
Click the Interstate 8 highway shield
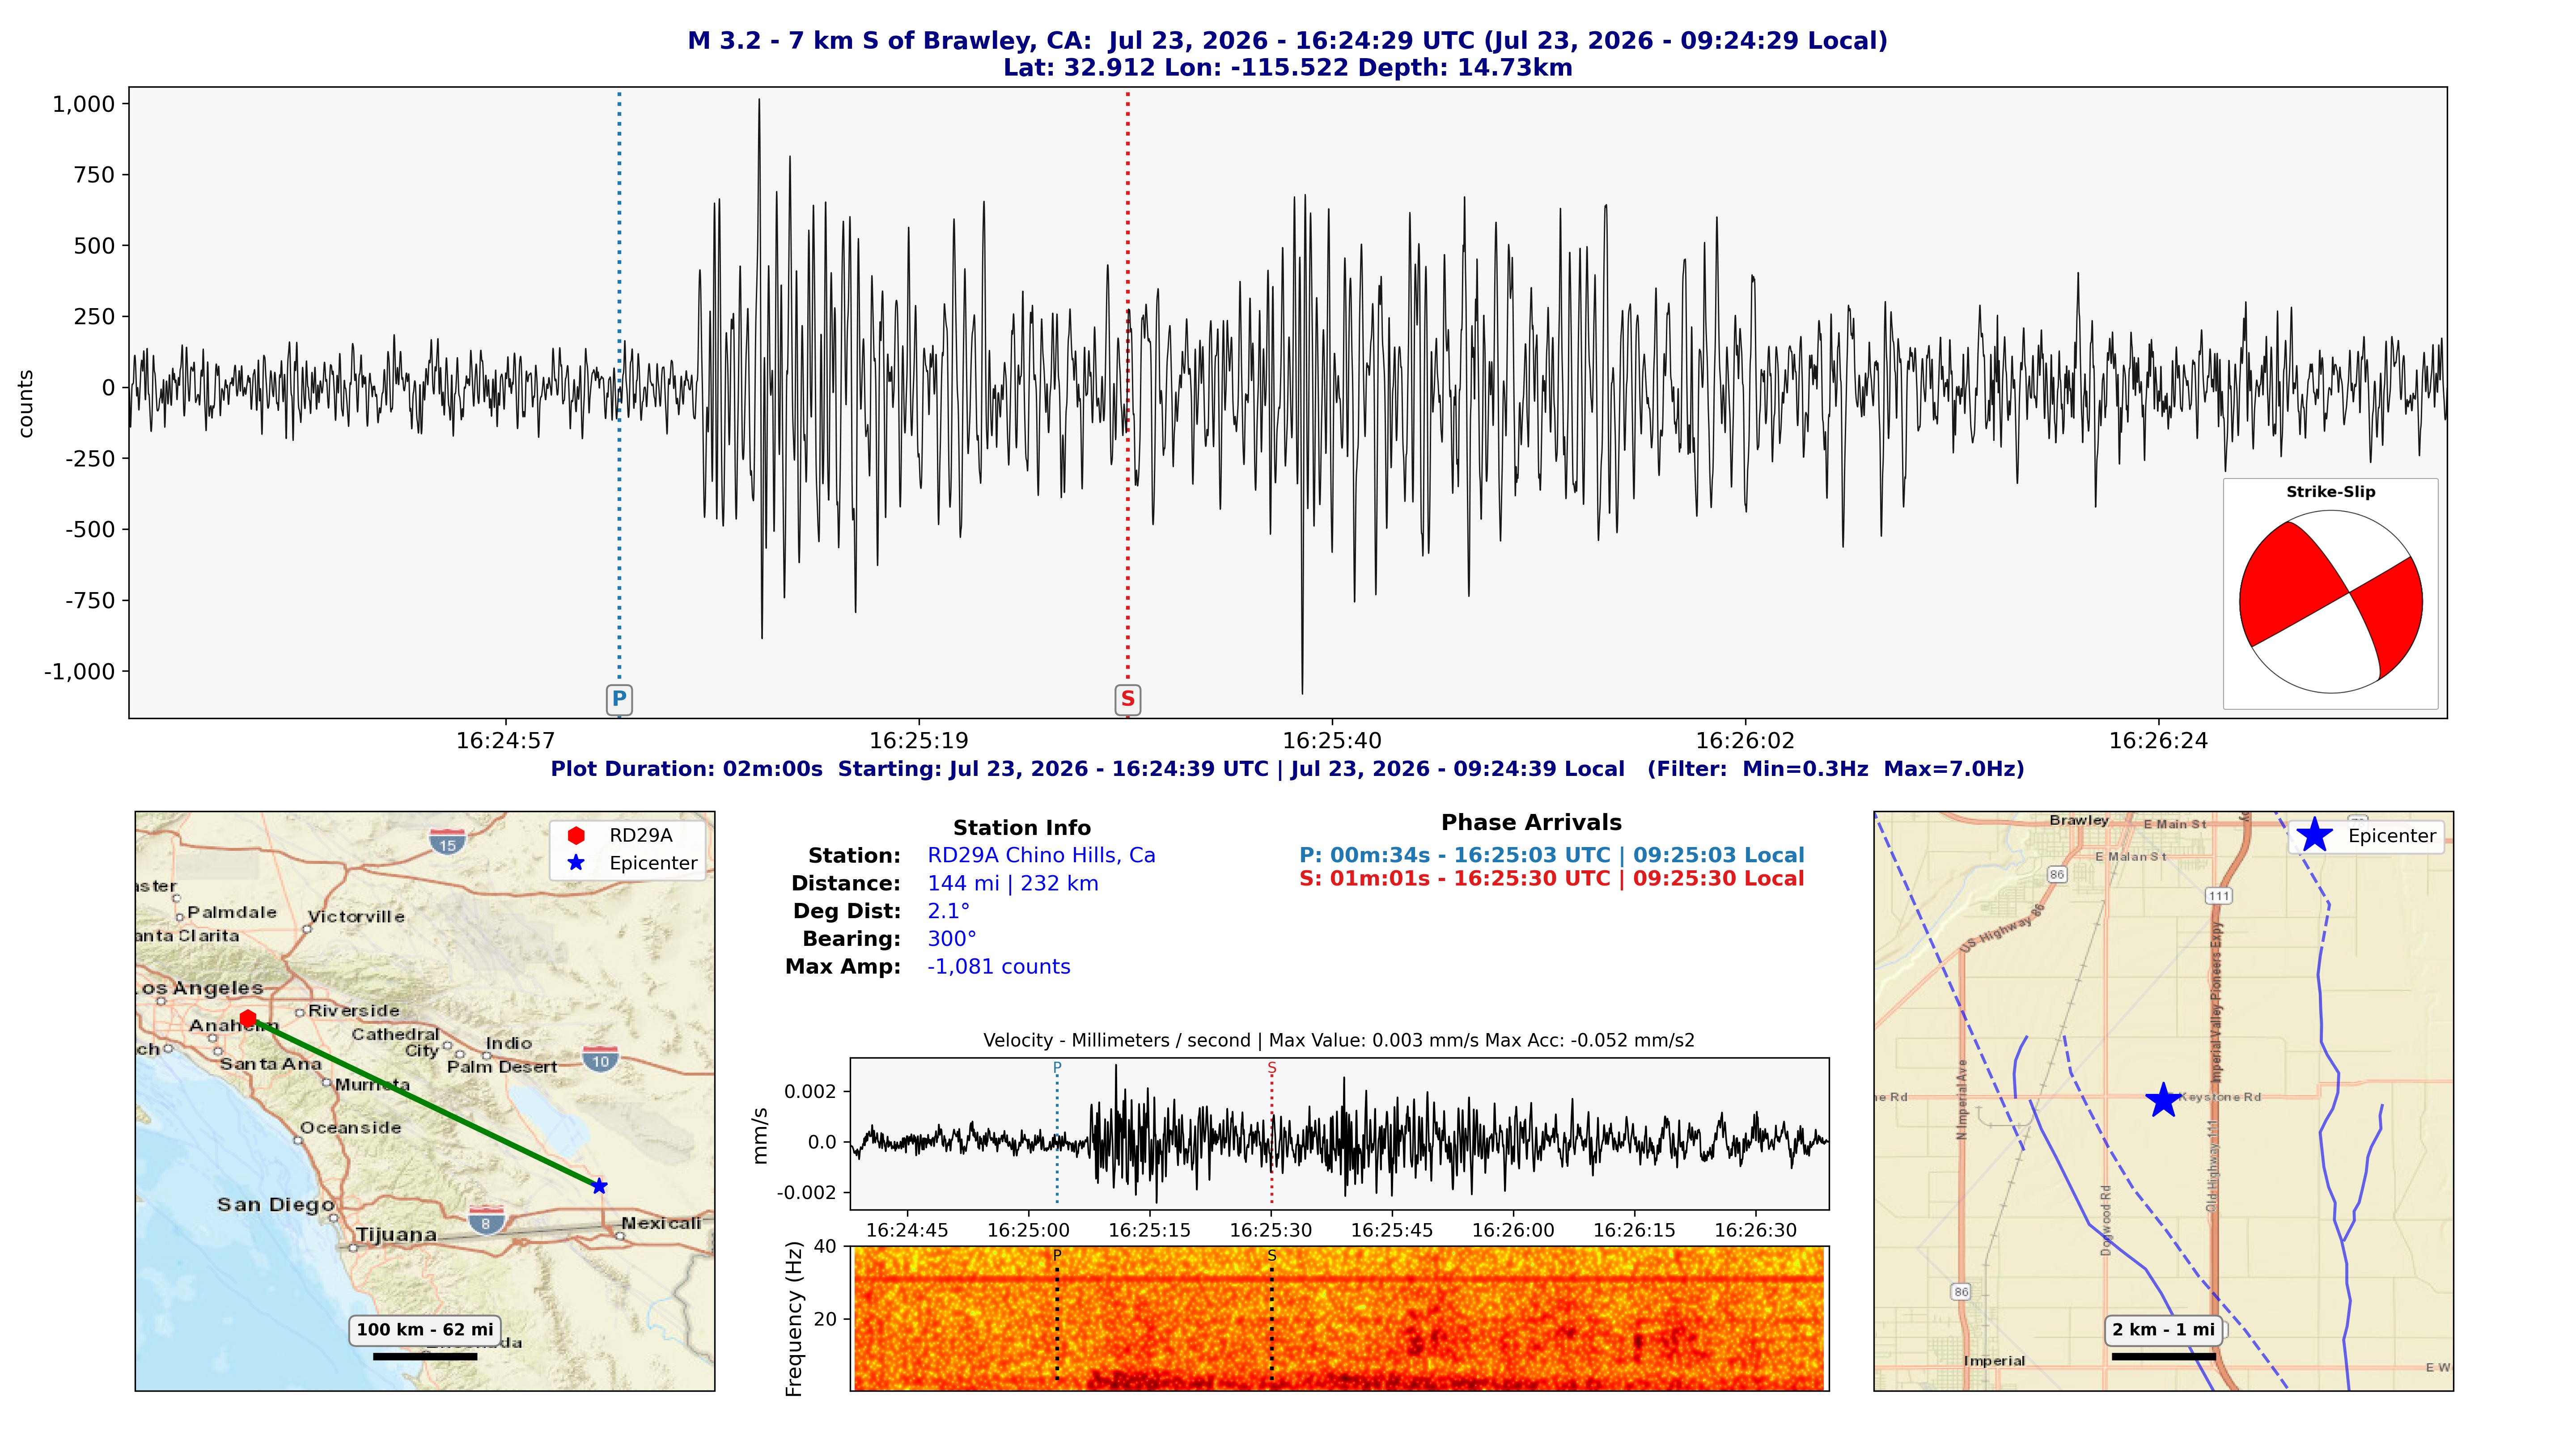tap(486, 1220)
